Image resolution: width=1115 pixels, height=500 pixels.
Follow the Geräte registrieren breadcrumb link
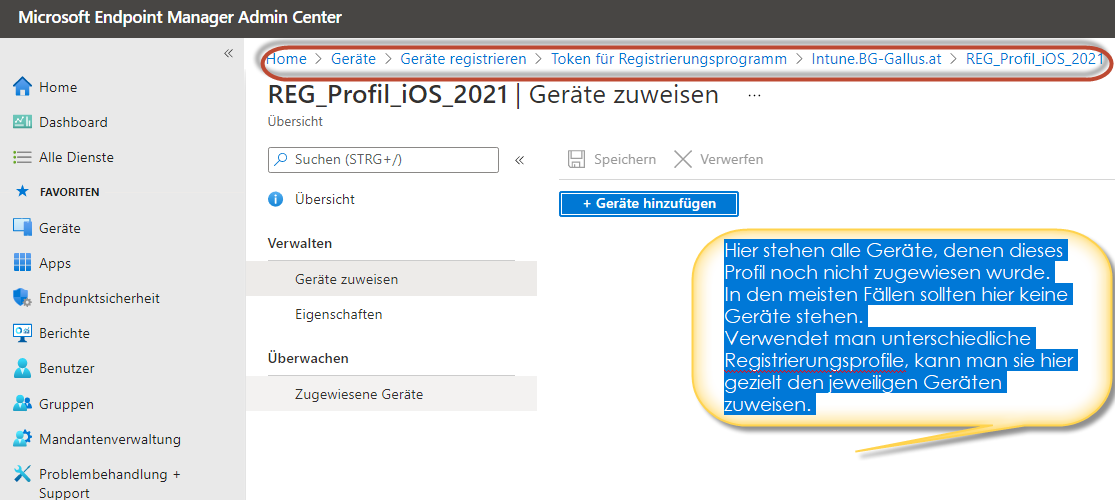(464, 59)
